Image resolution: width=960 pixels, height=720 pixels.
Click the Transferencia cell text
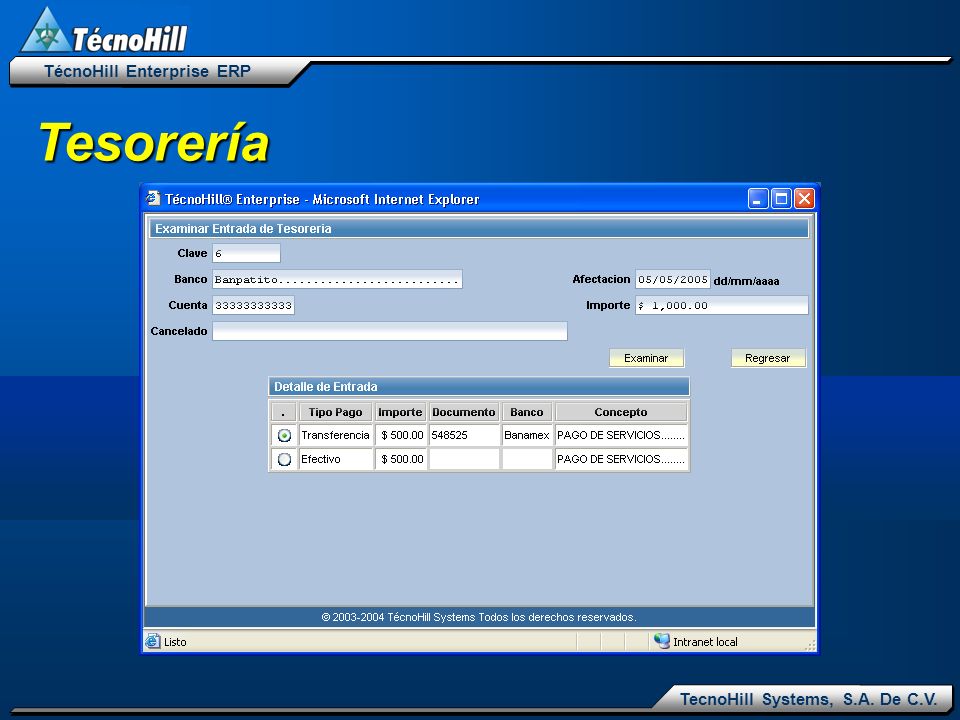336,435
